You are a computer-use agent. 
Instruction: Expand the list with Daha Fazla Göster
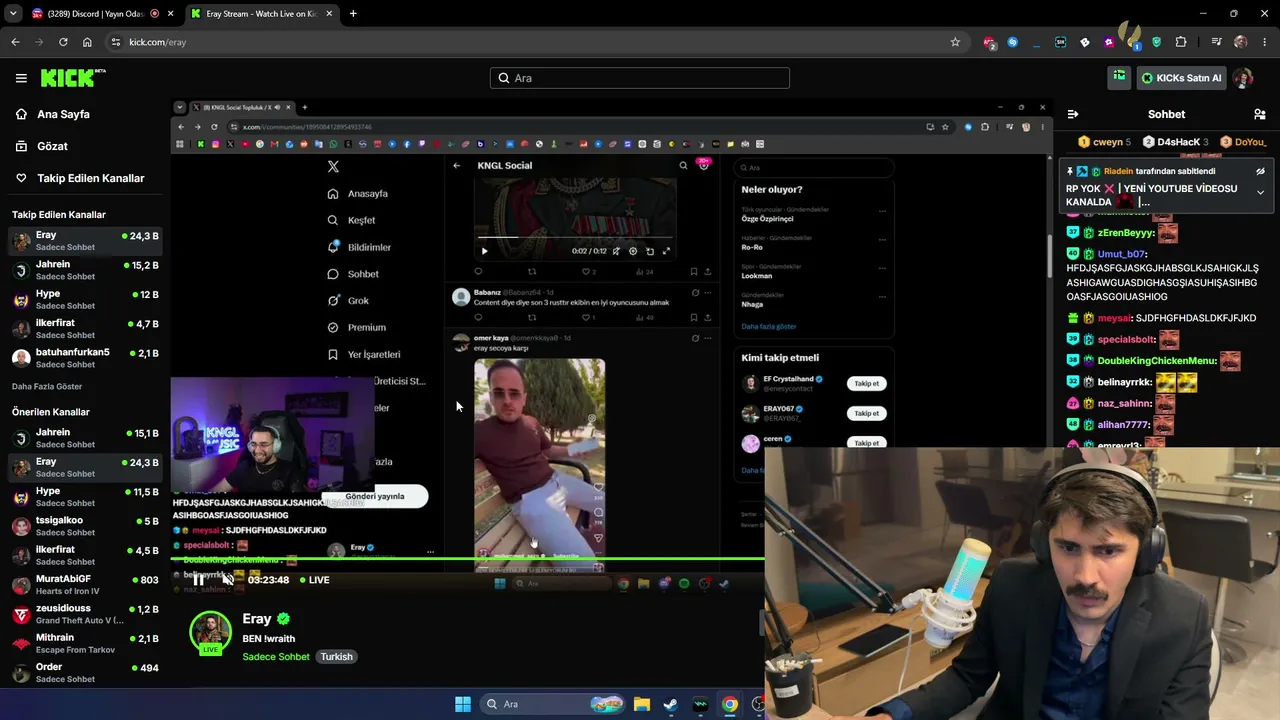tap(47, 386)
